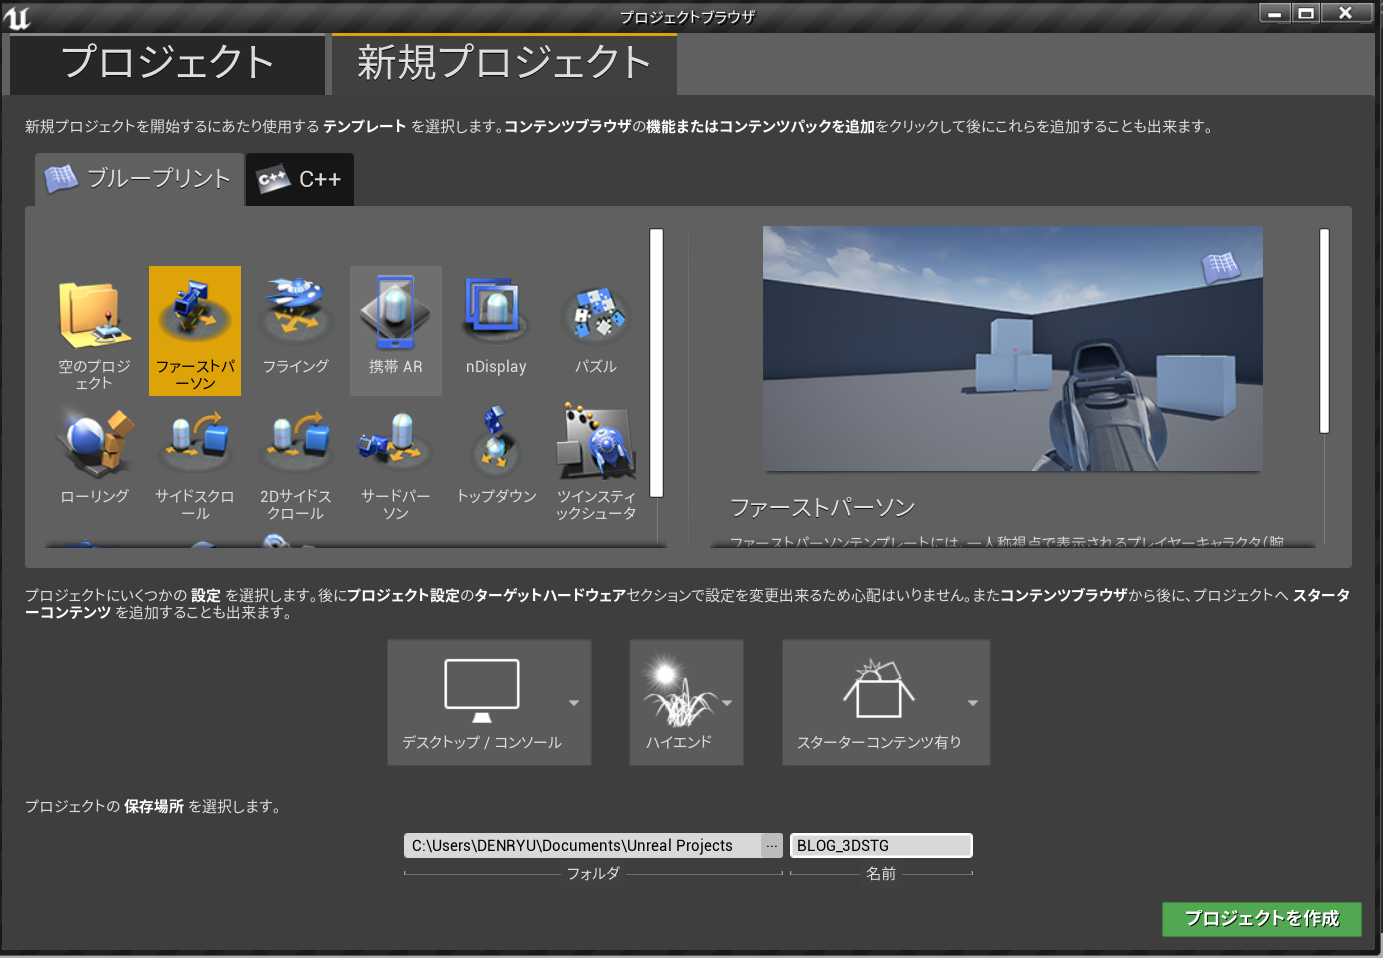Choose the 携帯 AR template
The image size is (1383, 958).
(x=396, y=331)
